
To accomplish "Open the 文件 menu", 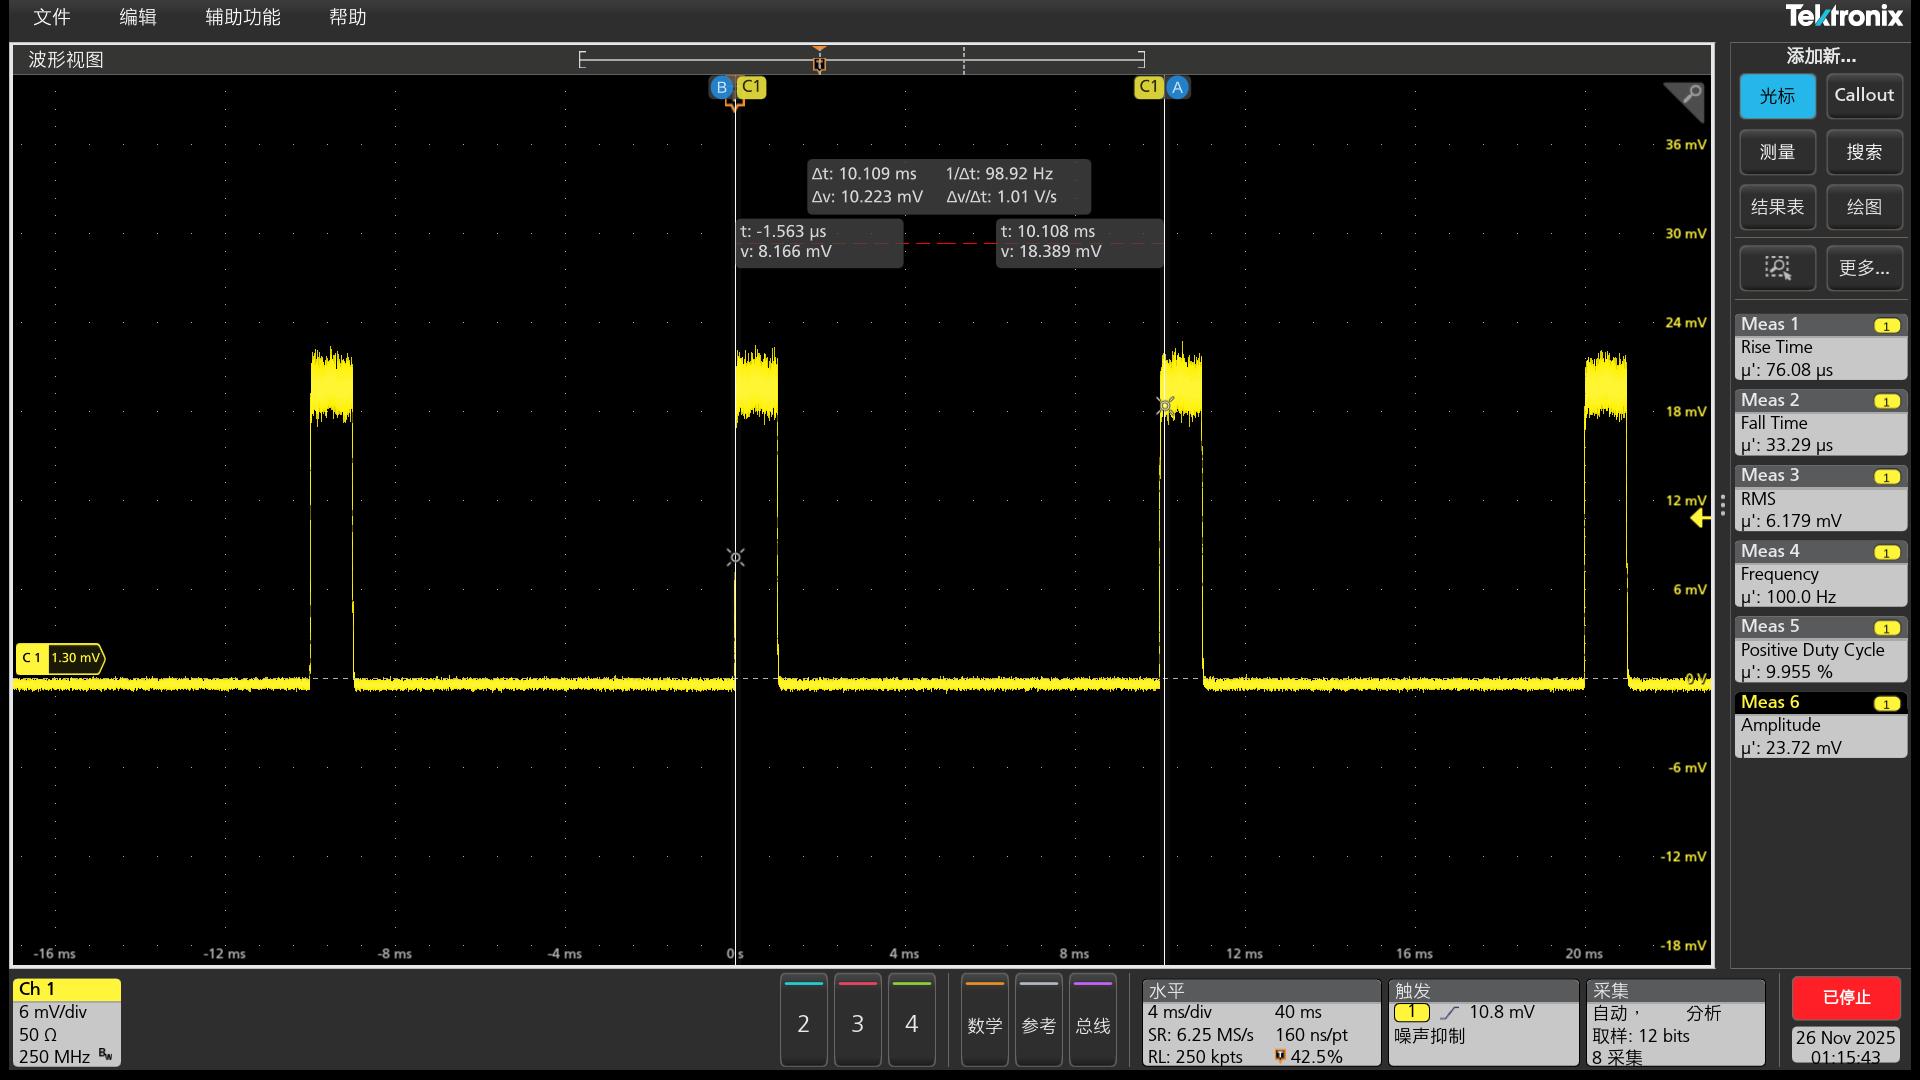I will (52, 17).
